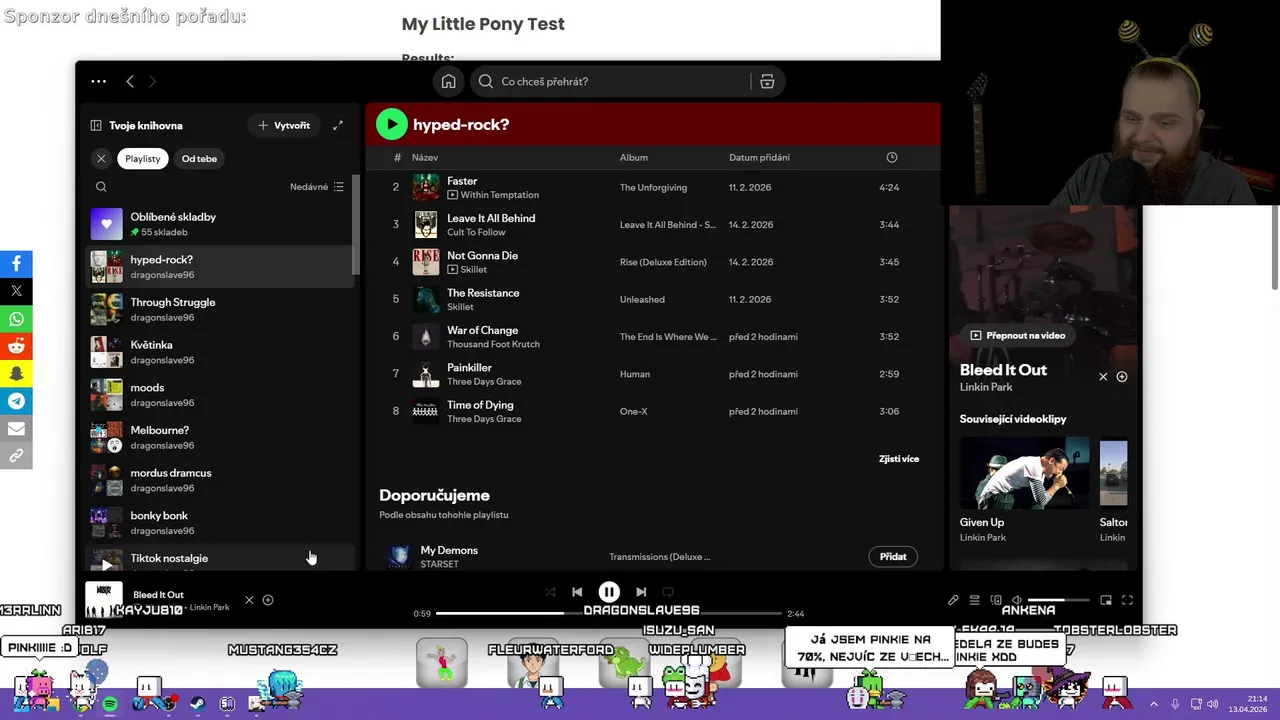Open the 'Given Up' related video thumbnail
Image resolution: width=1280 pixels, height=720 pixels.
(x=1025, y=473)
